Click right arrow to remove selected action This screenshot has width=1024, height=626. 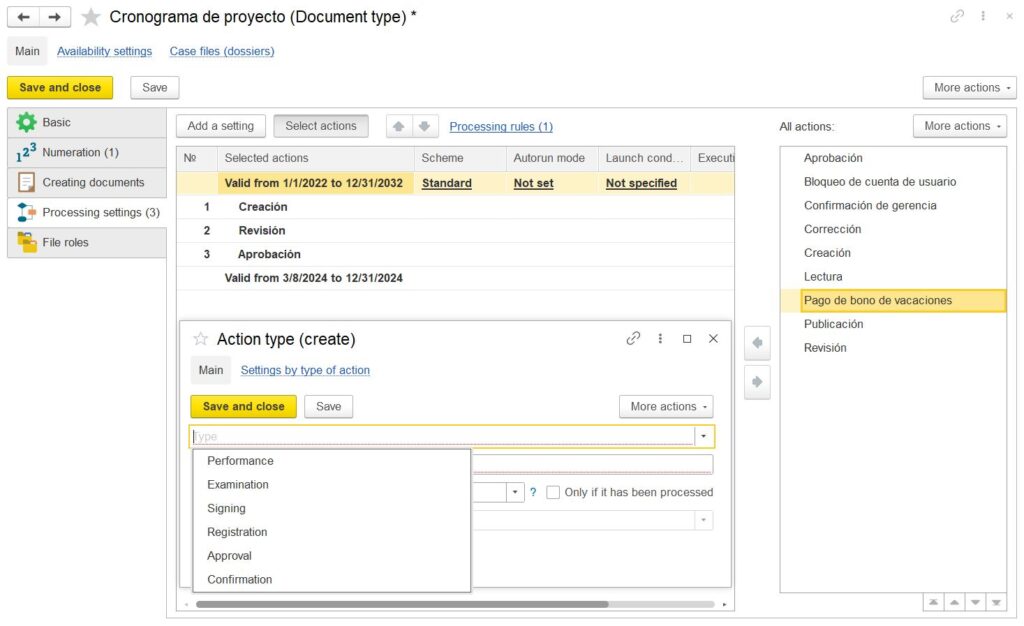757,382
